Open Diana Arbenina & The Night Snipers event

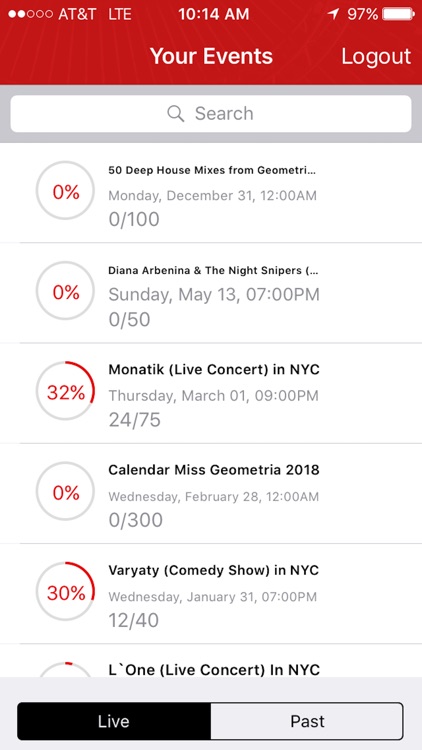click(x=211, y=293)
